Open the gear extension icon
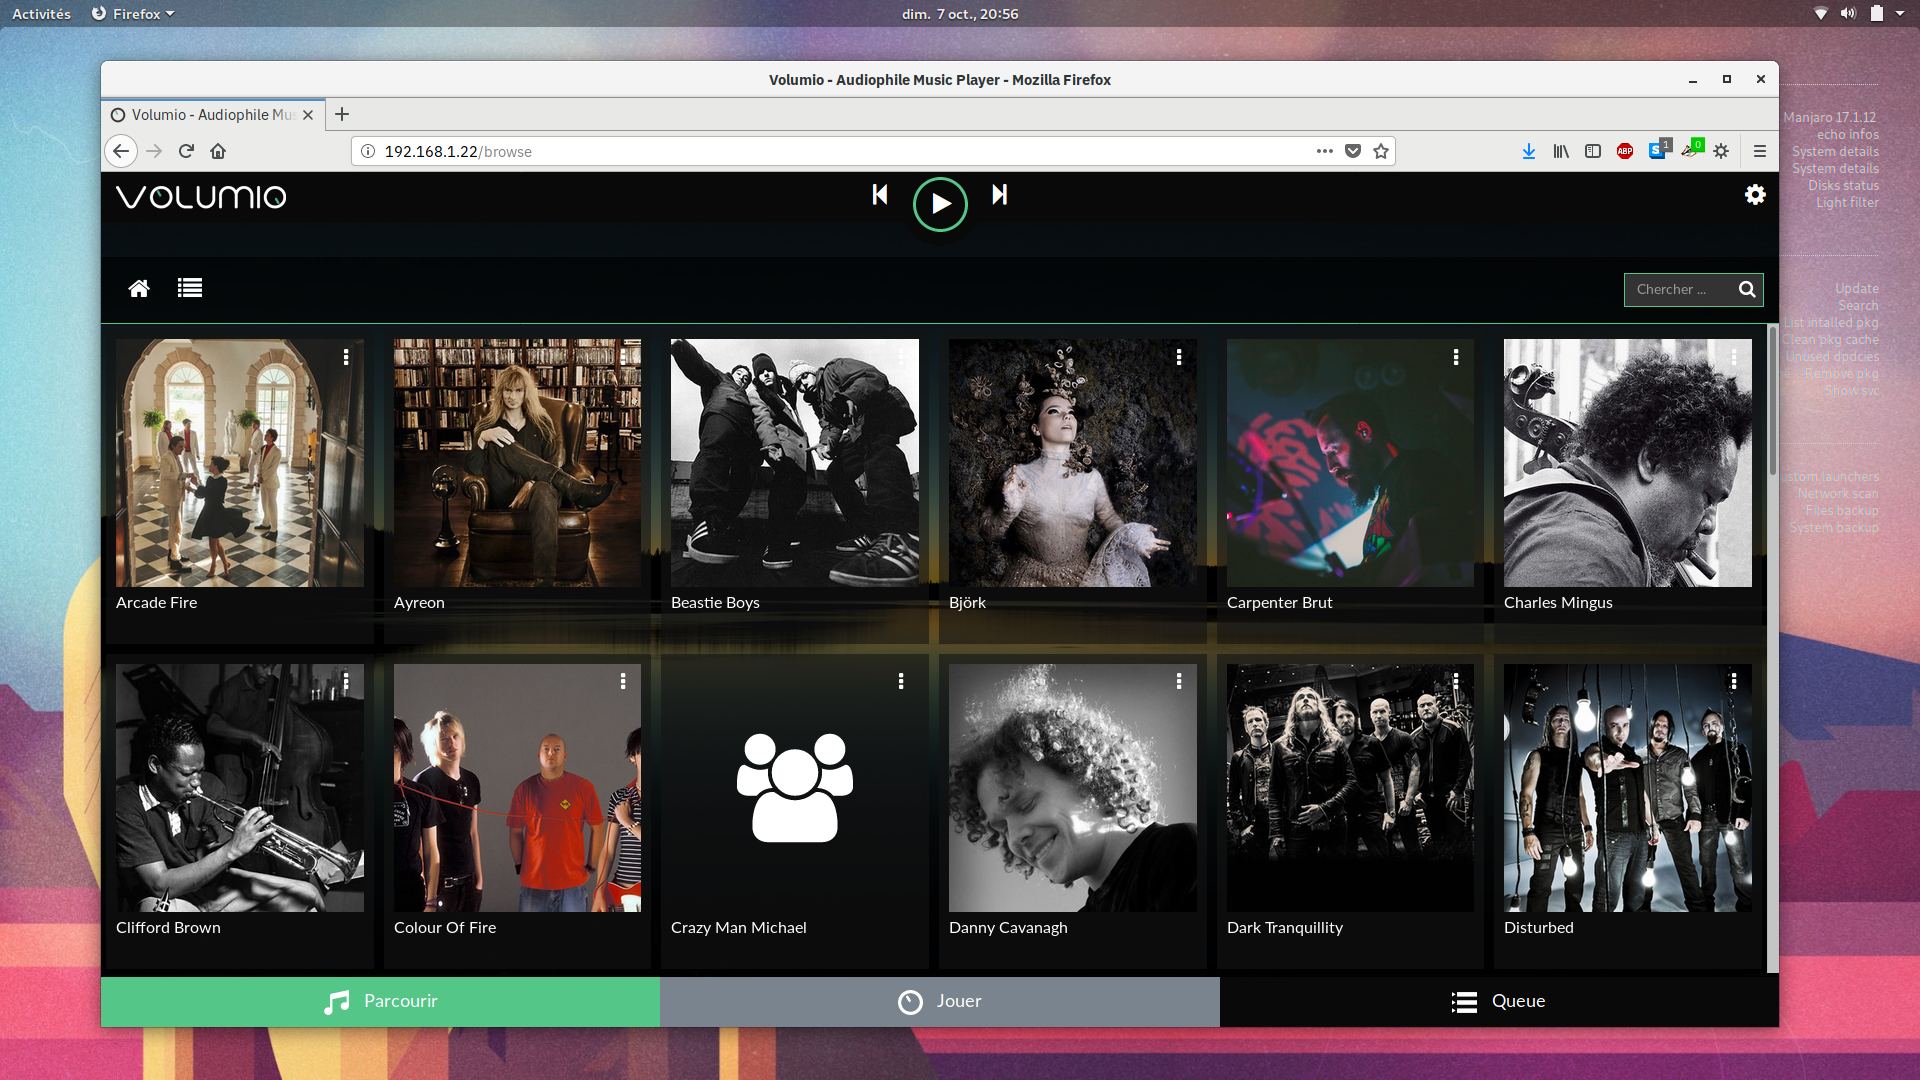 [1721, 151]
